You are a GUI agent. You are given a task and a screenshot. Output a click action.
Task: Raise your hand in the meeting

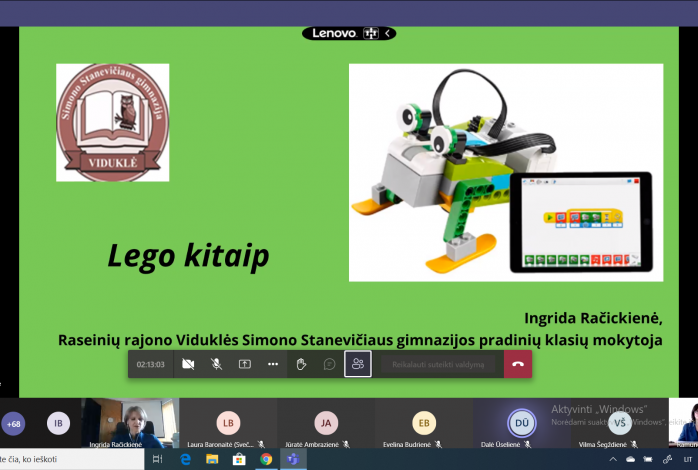click(301, 364)
